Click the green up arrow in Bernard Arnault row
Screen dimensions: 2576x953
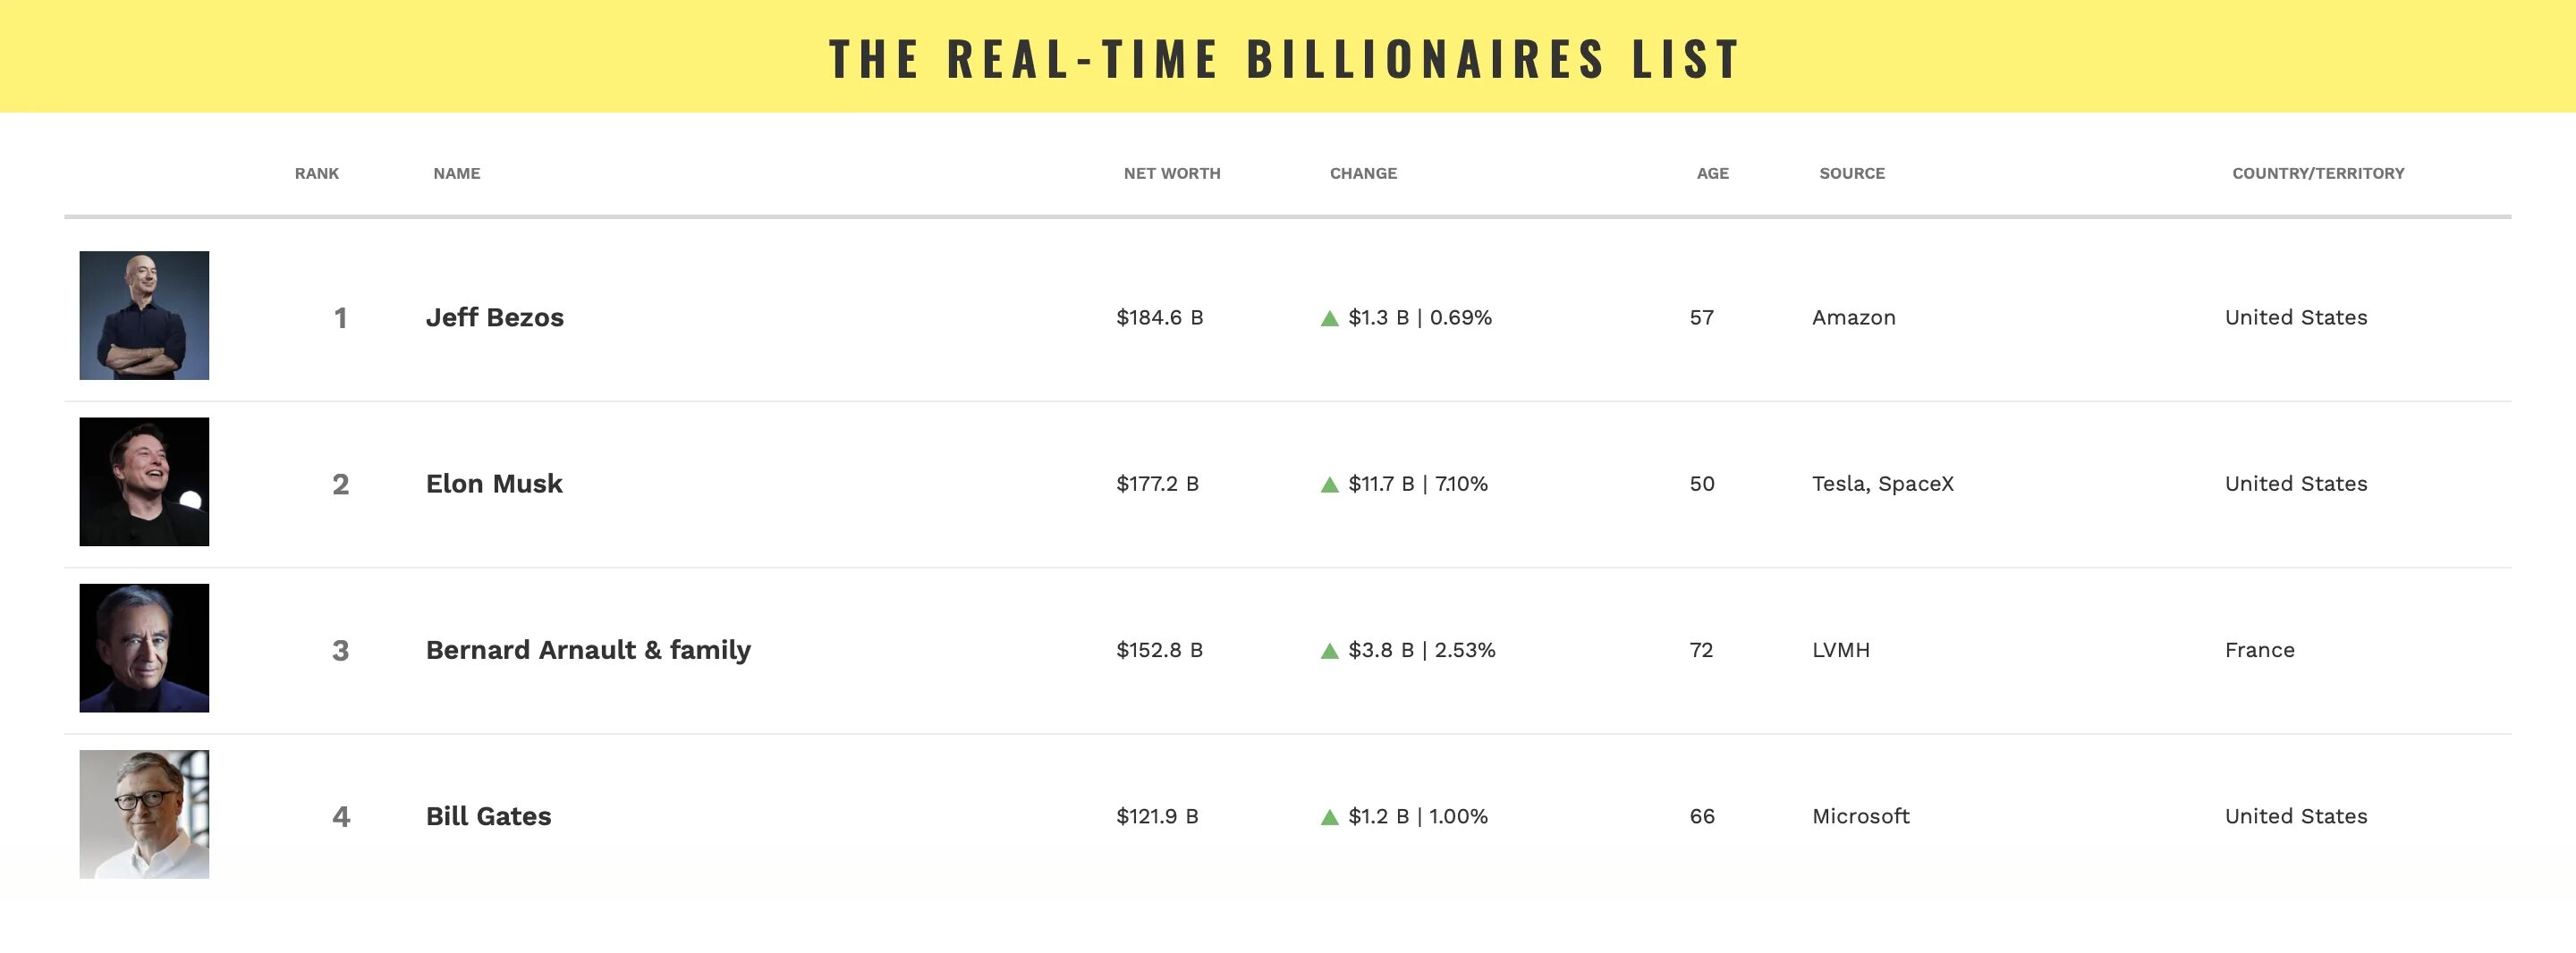tap(1329, 651)
